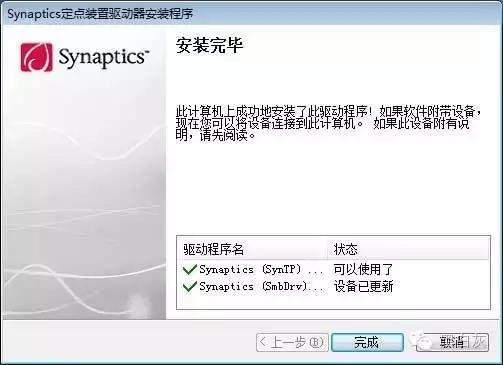Click the installation success message paragraph
The image size is (503, 365).
328,123
